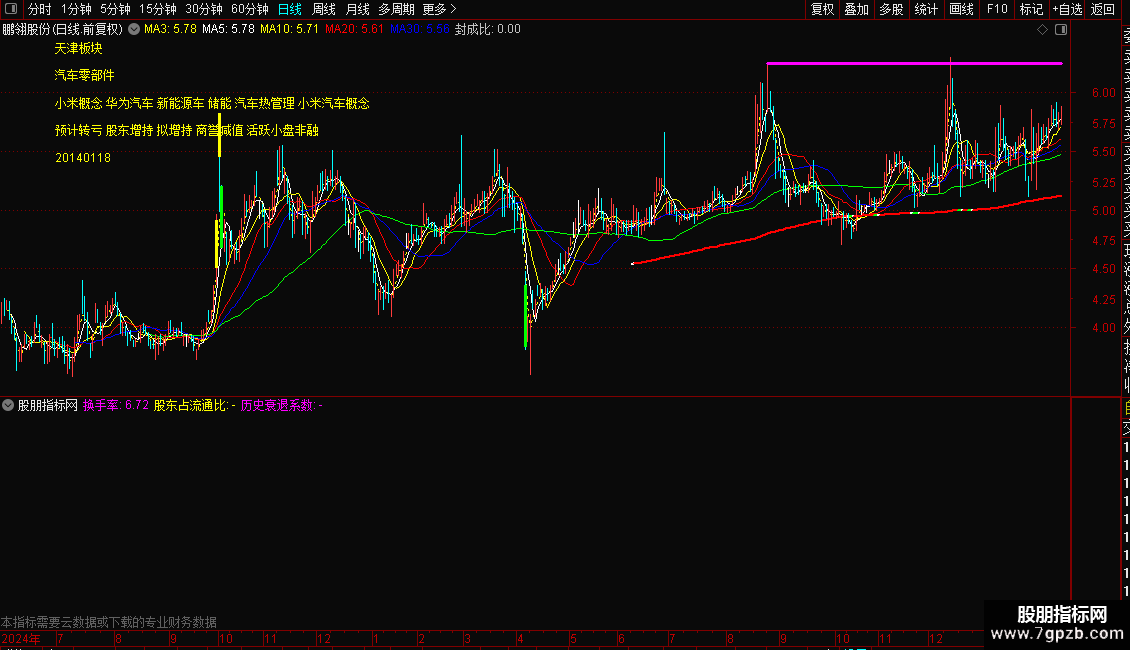Select the 60分钟 period tab

(x=250, y=9)
